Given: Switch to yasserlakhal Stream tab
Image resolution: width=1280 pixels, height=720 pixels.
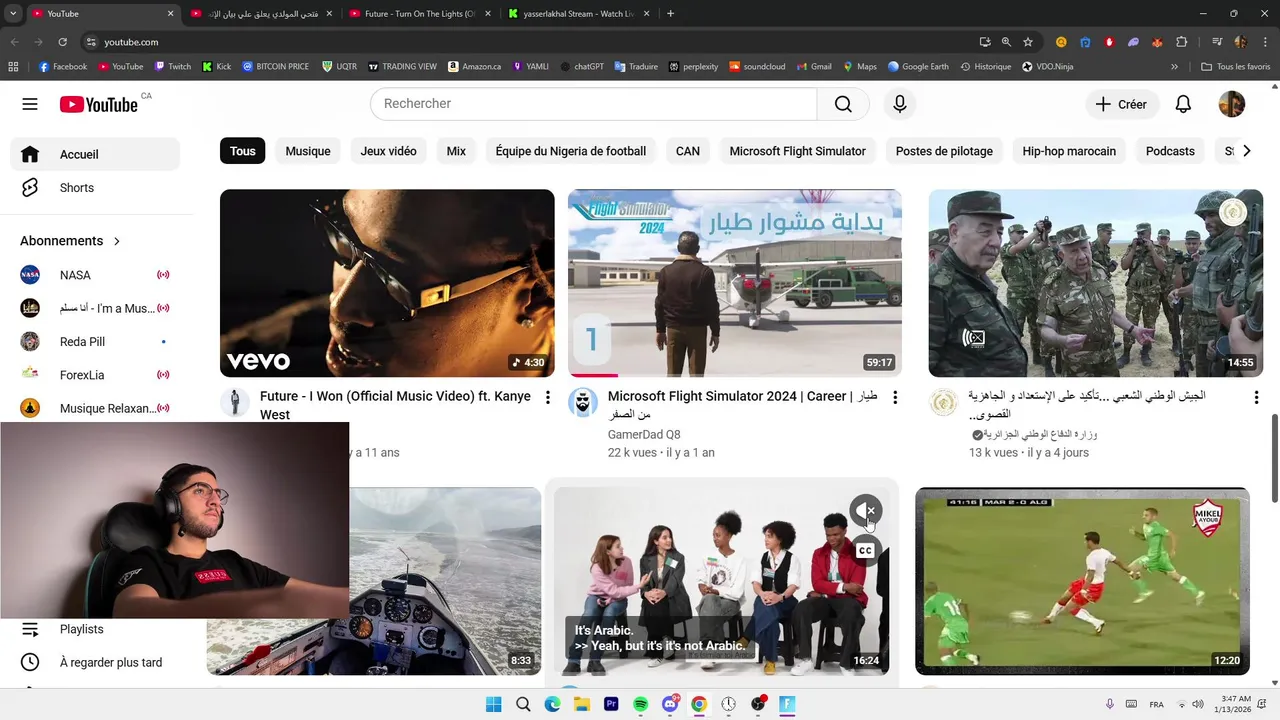Looking at the screenshot, I should point(580,14).
